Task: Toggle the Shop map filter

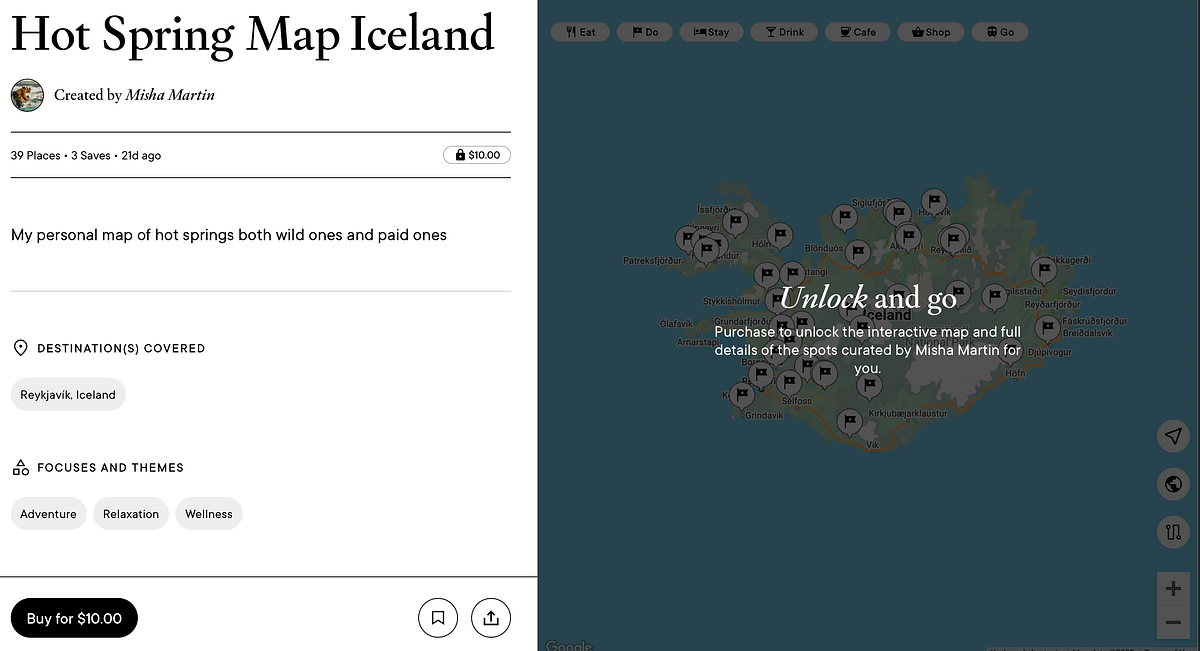Action: 931,31
